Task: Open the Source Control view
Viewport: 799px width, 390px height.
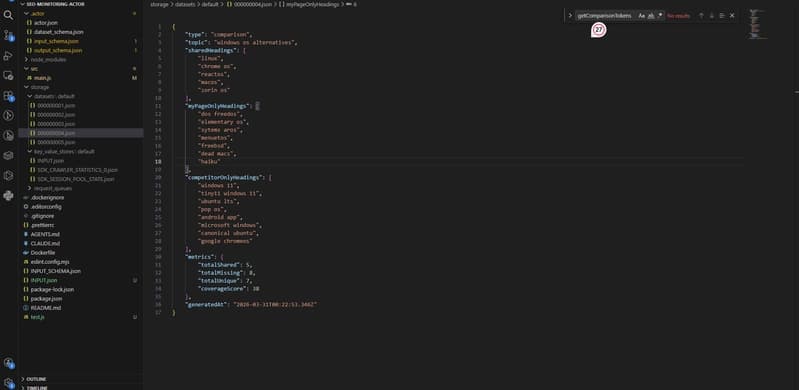Action: pyautogui.click(x=8, y=35)
